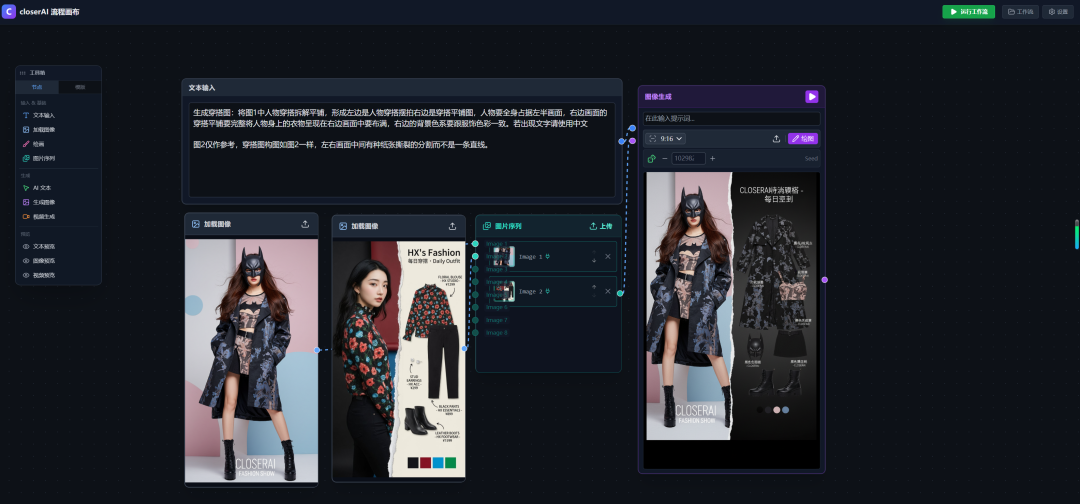
Task: Click the HX's Fashion reference image
Action: pos(399,359)
